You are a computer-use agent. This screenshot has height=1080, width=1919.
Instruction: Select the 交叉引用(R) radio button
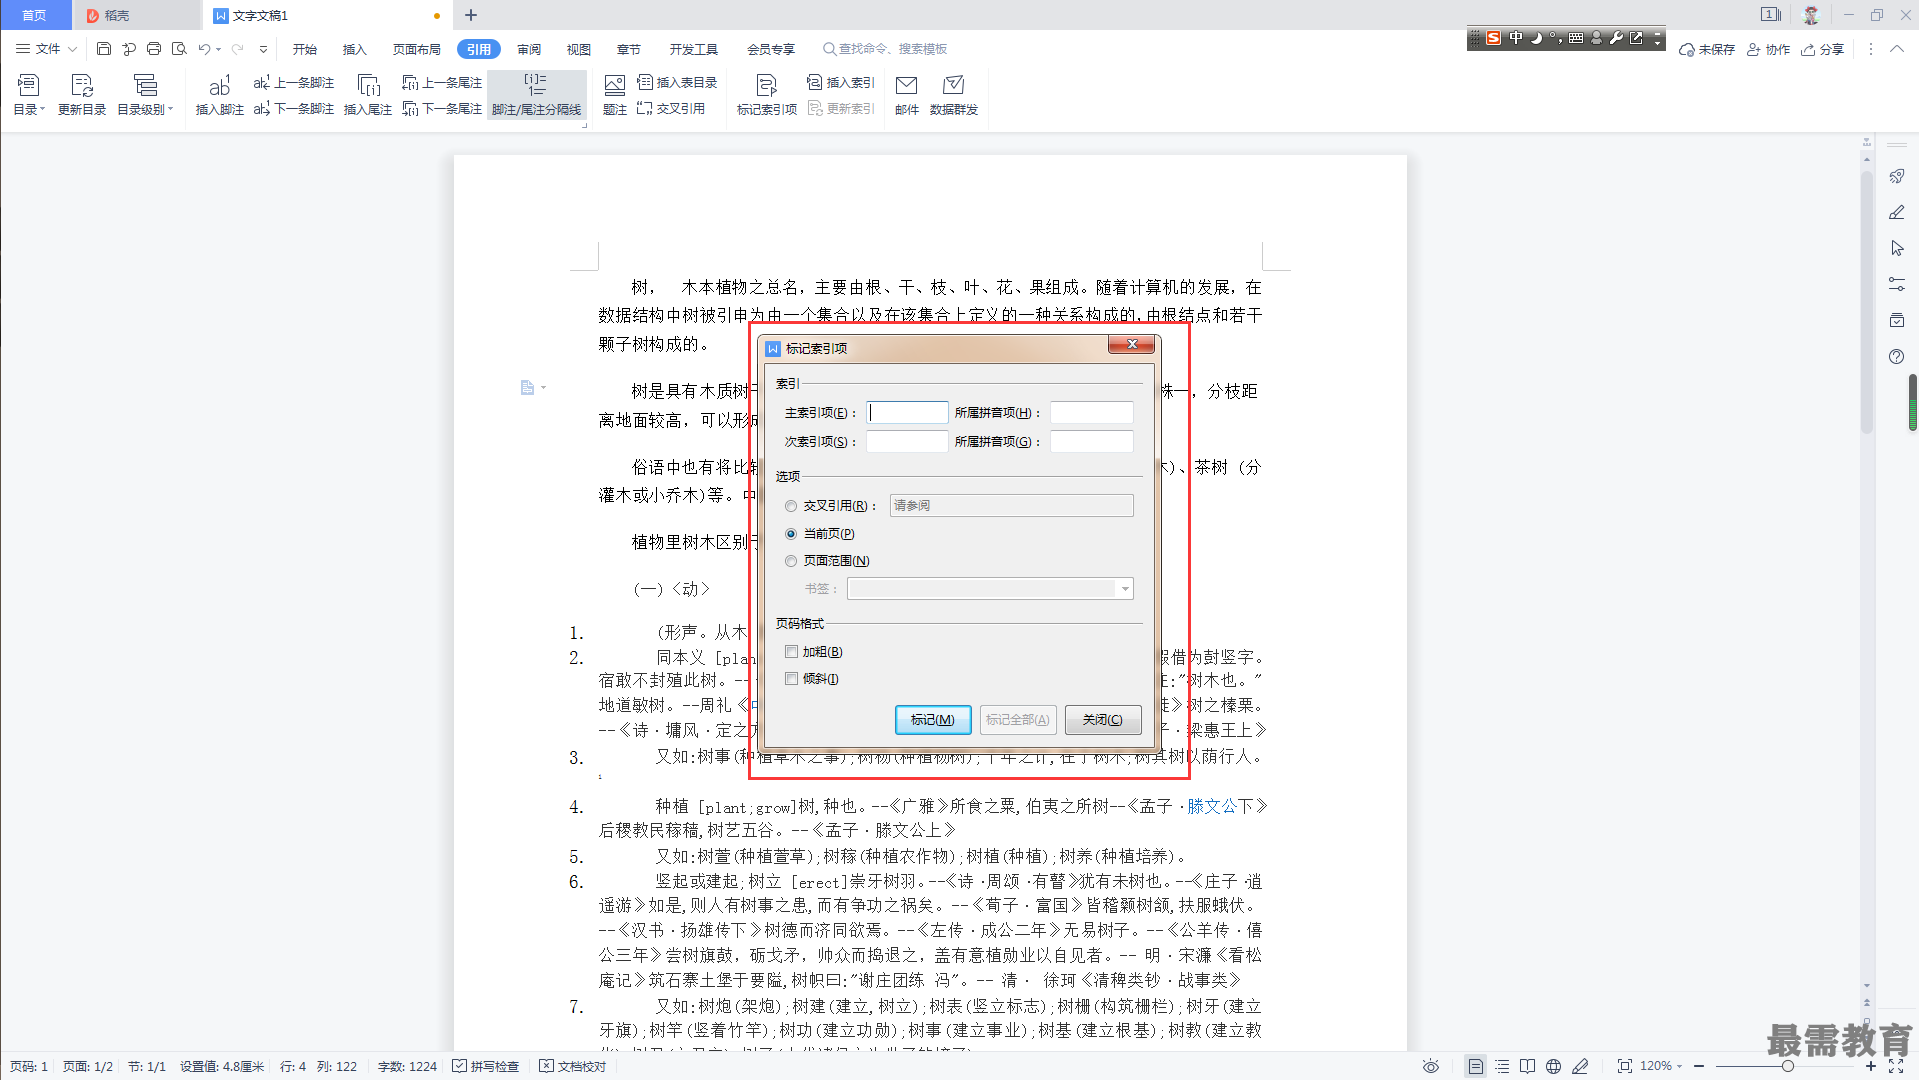click(x=791, y=506)
